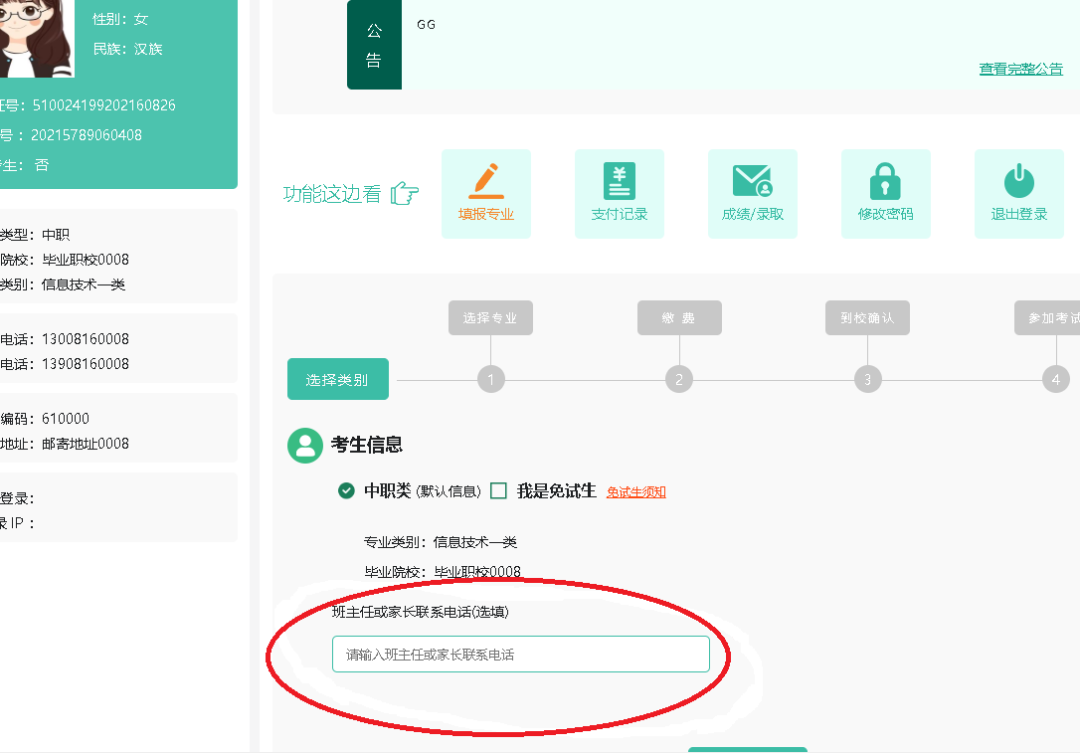Select the 到校确认 step label
This screenshot has width=1080, height=756.
point(867,318)
